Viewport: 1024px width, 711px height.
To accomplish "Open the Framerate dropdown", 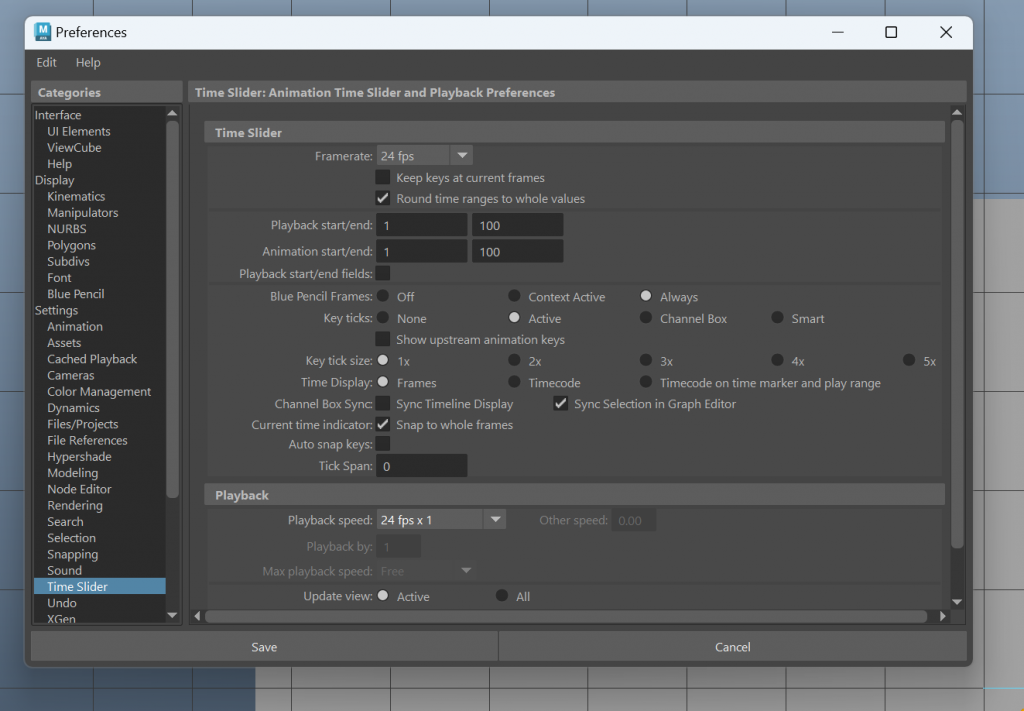I will coord(424,156).
